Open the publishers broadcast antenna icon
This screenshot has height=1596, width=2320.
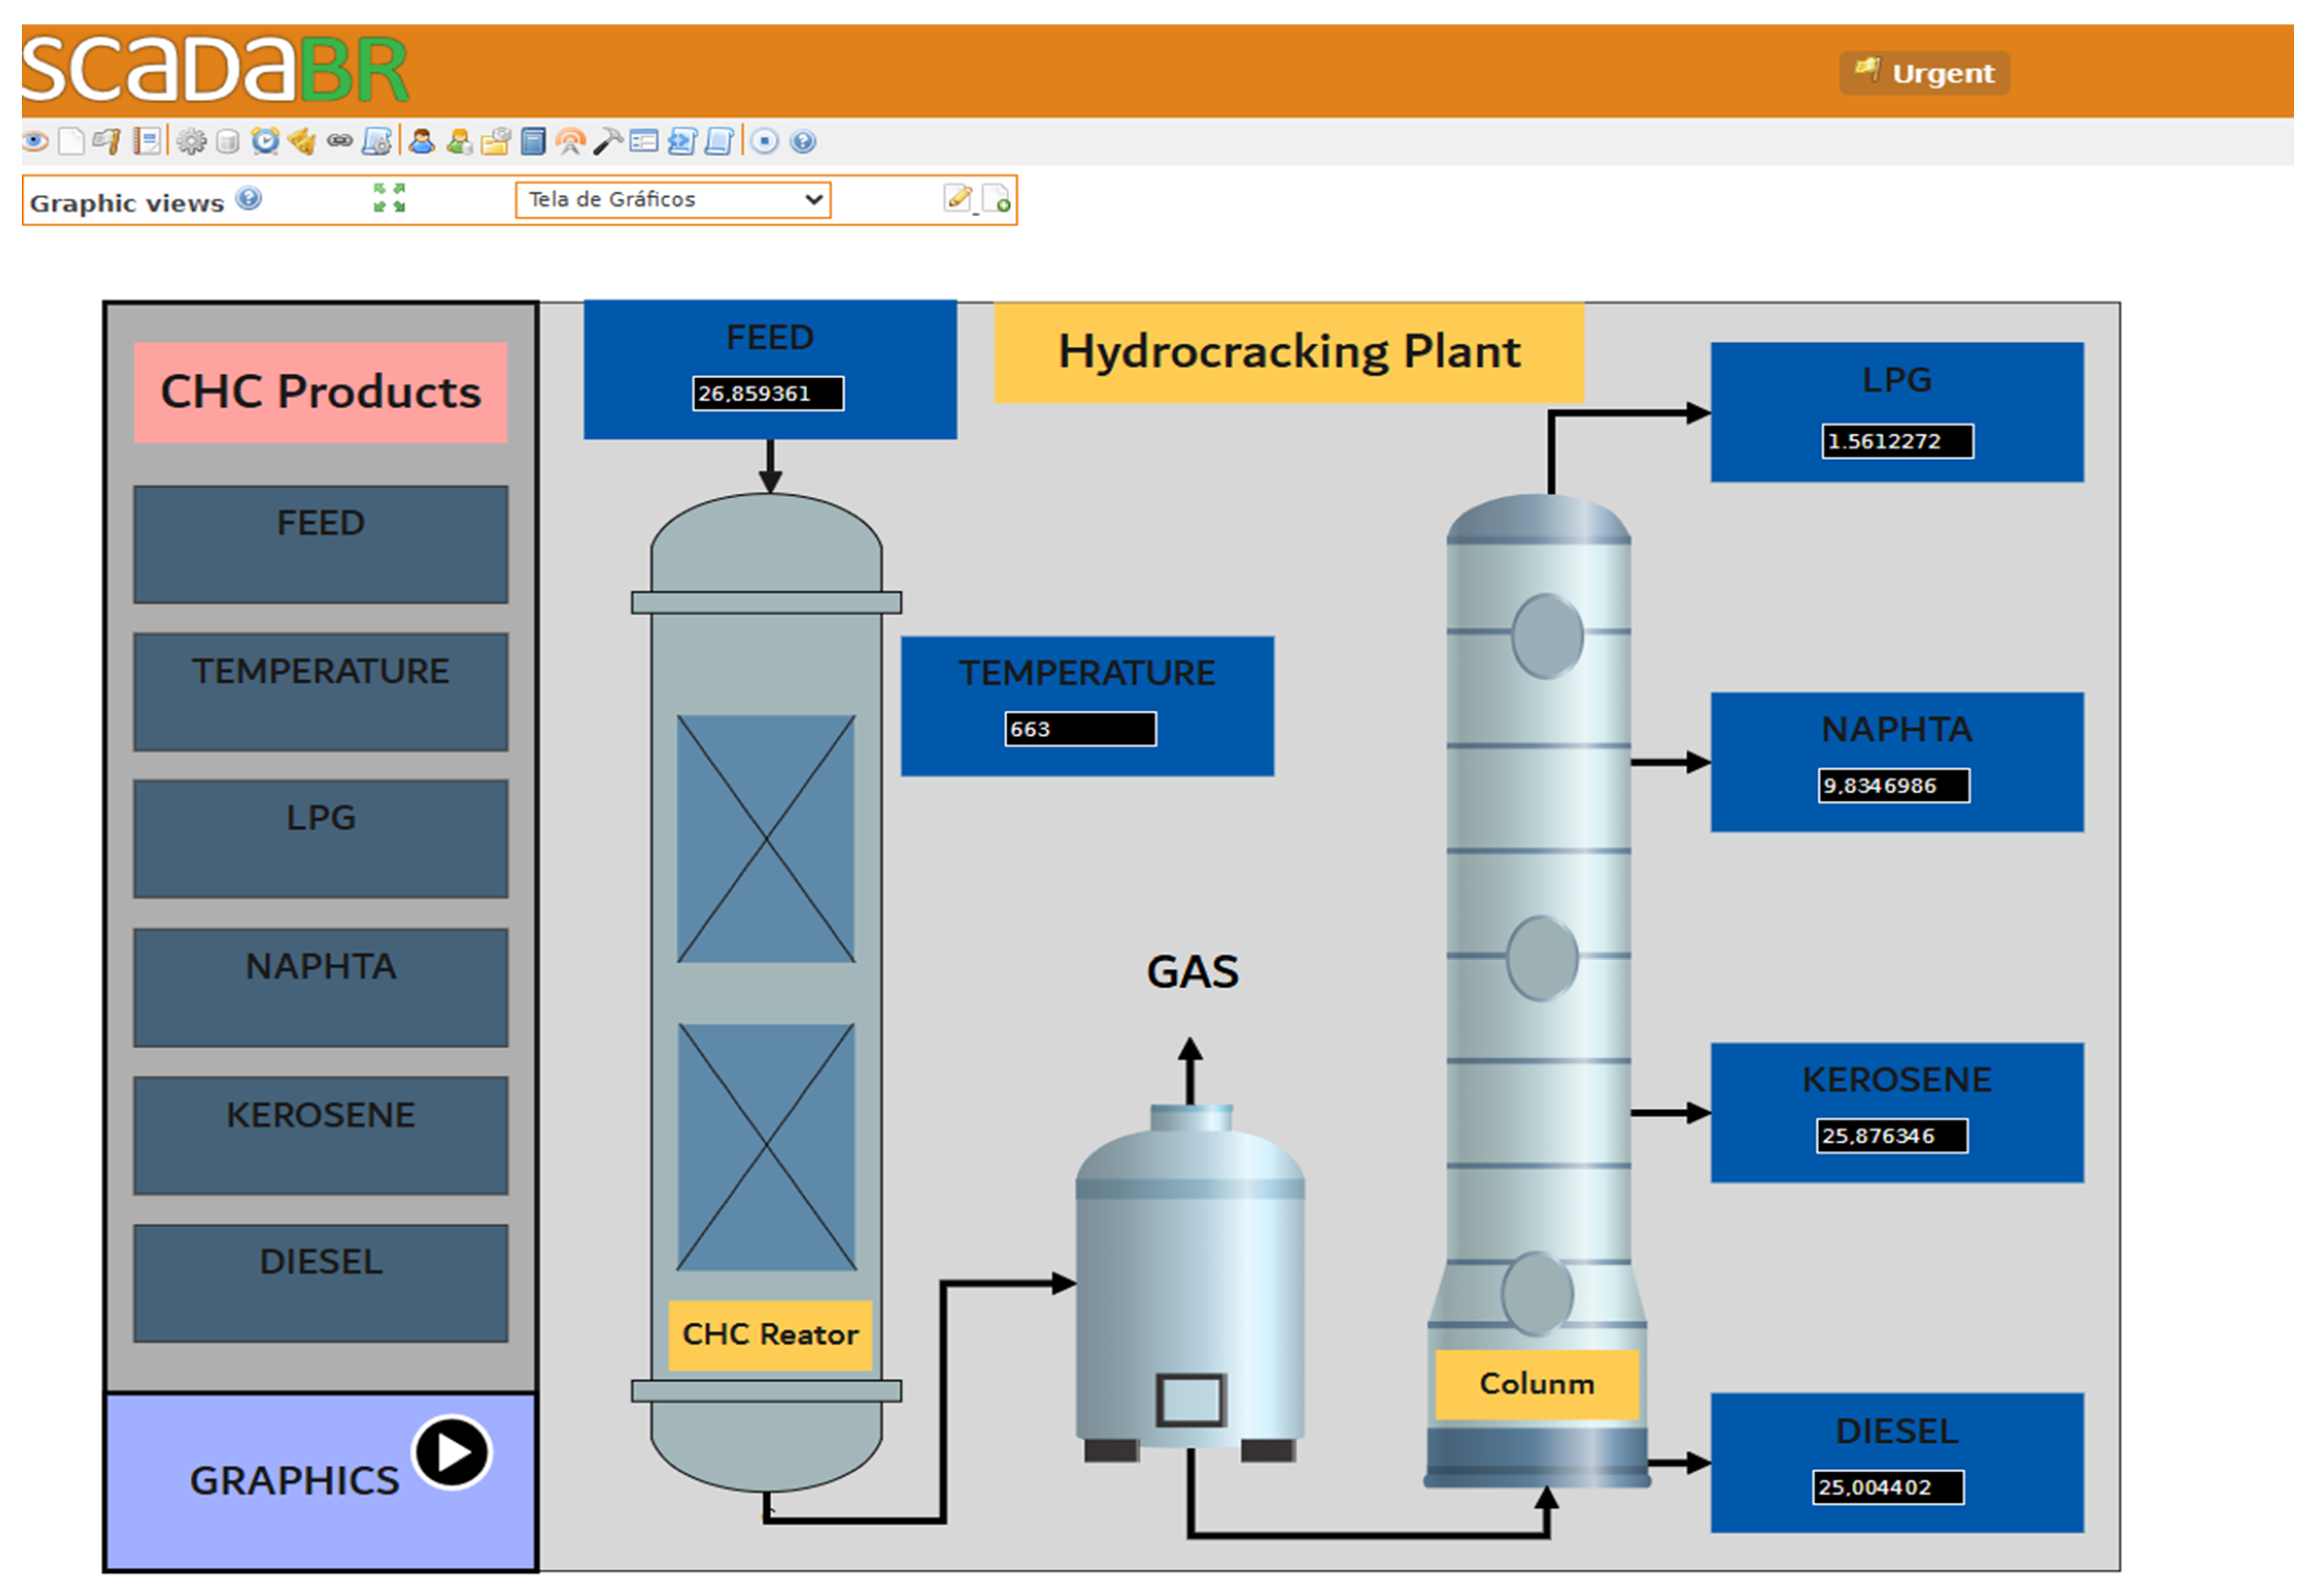click(570, 141)
